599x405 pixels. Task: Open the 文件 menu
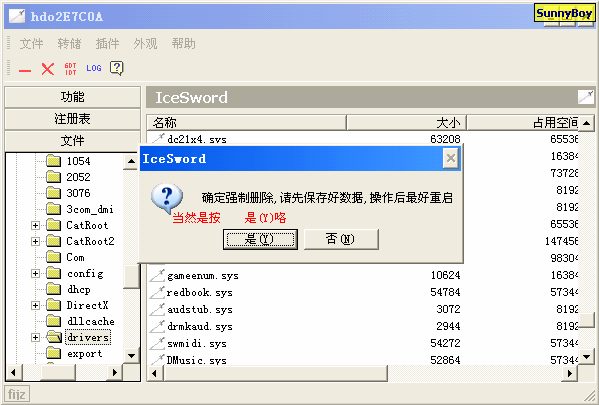pos(31,44)
